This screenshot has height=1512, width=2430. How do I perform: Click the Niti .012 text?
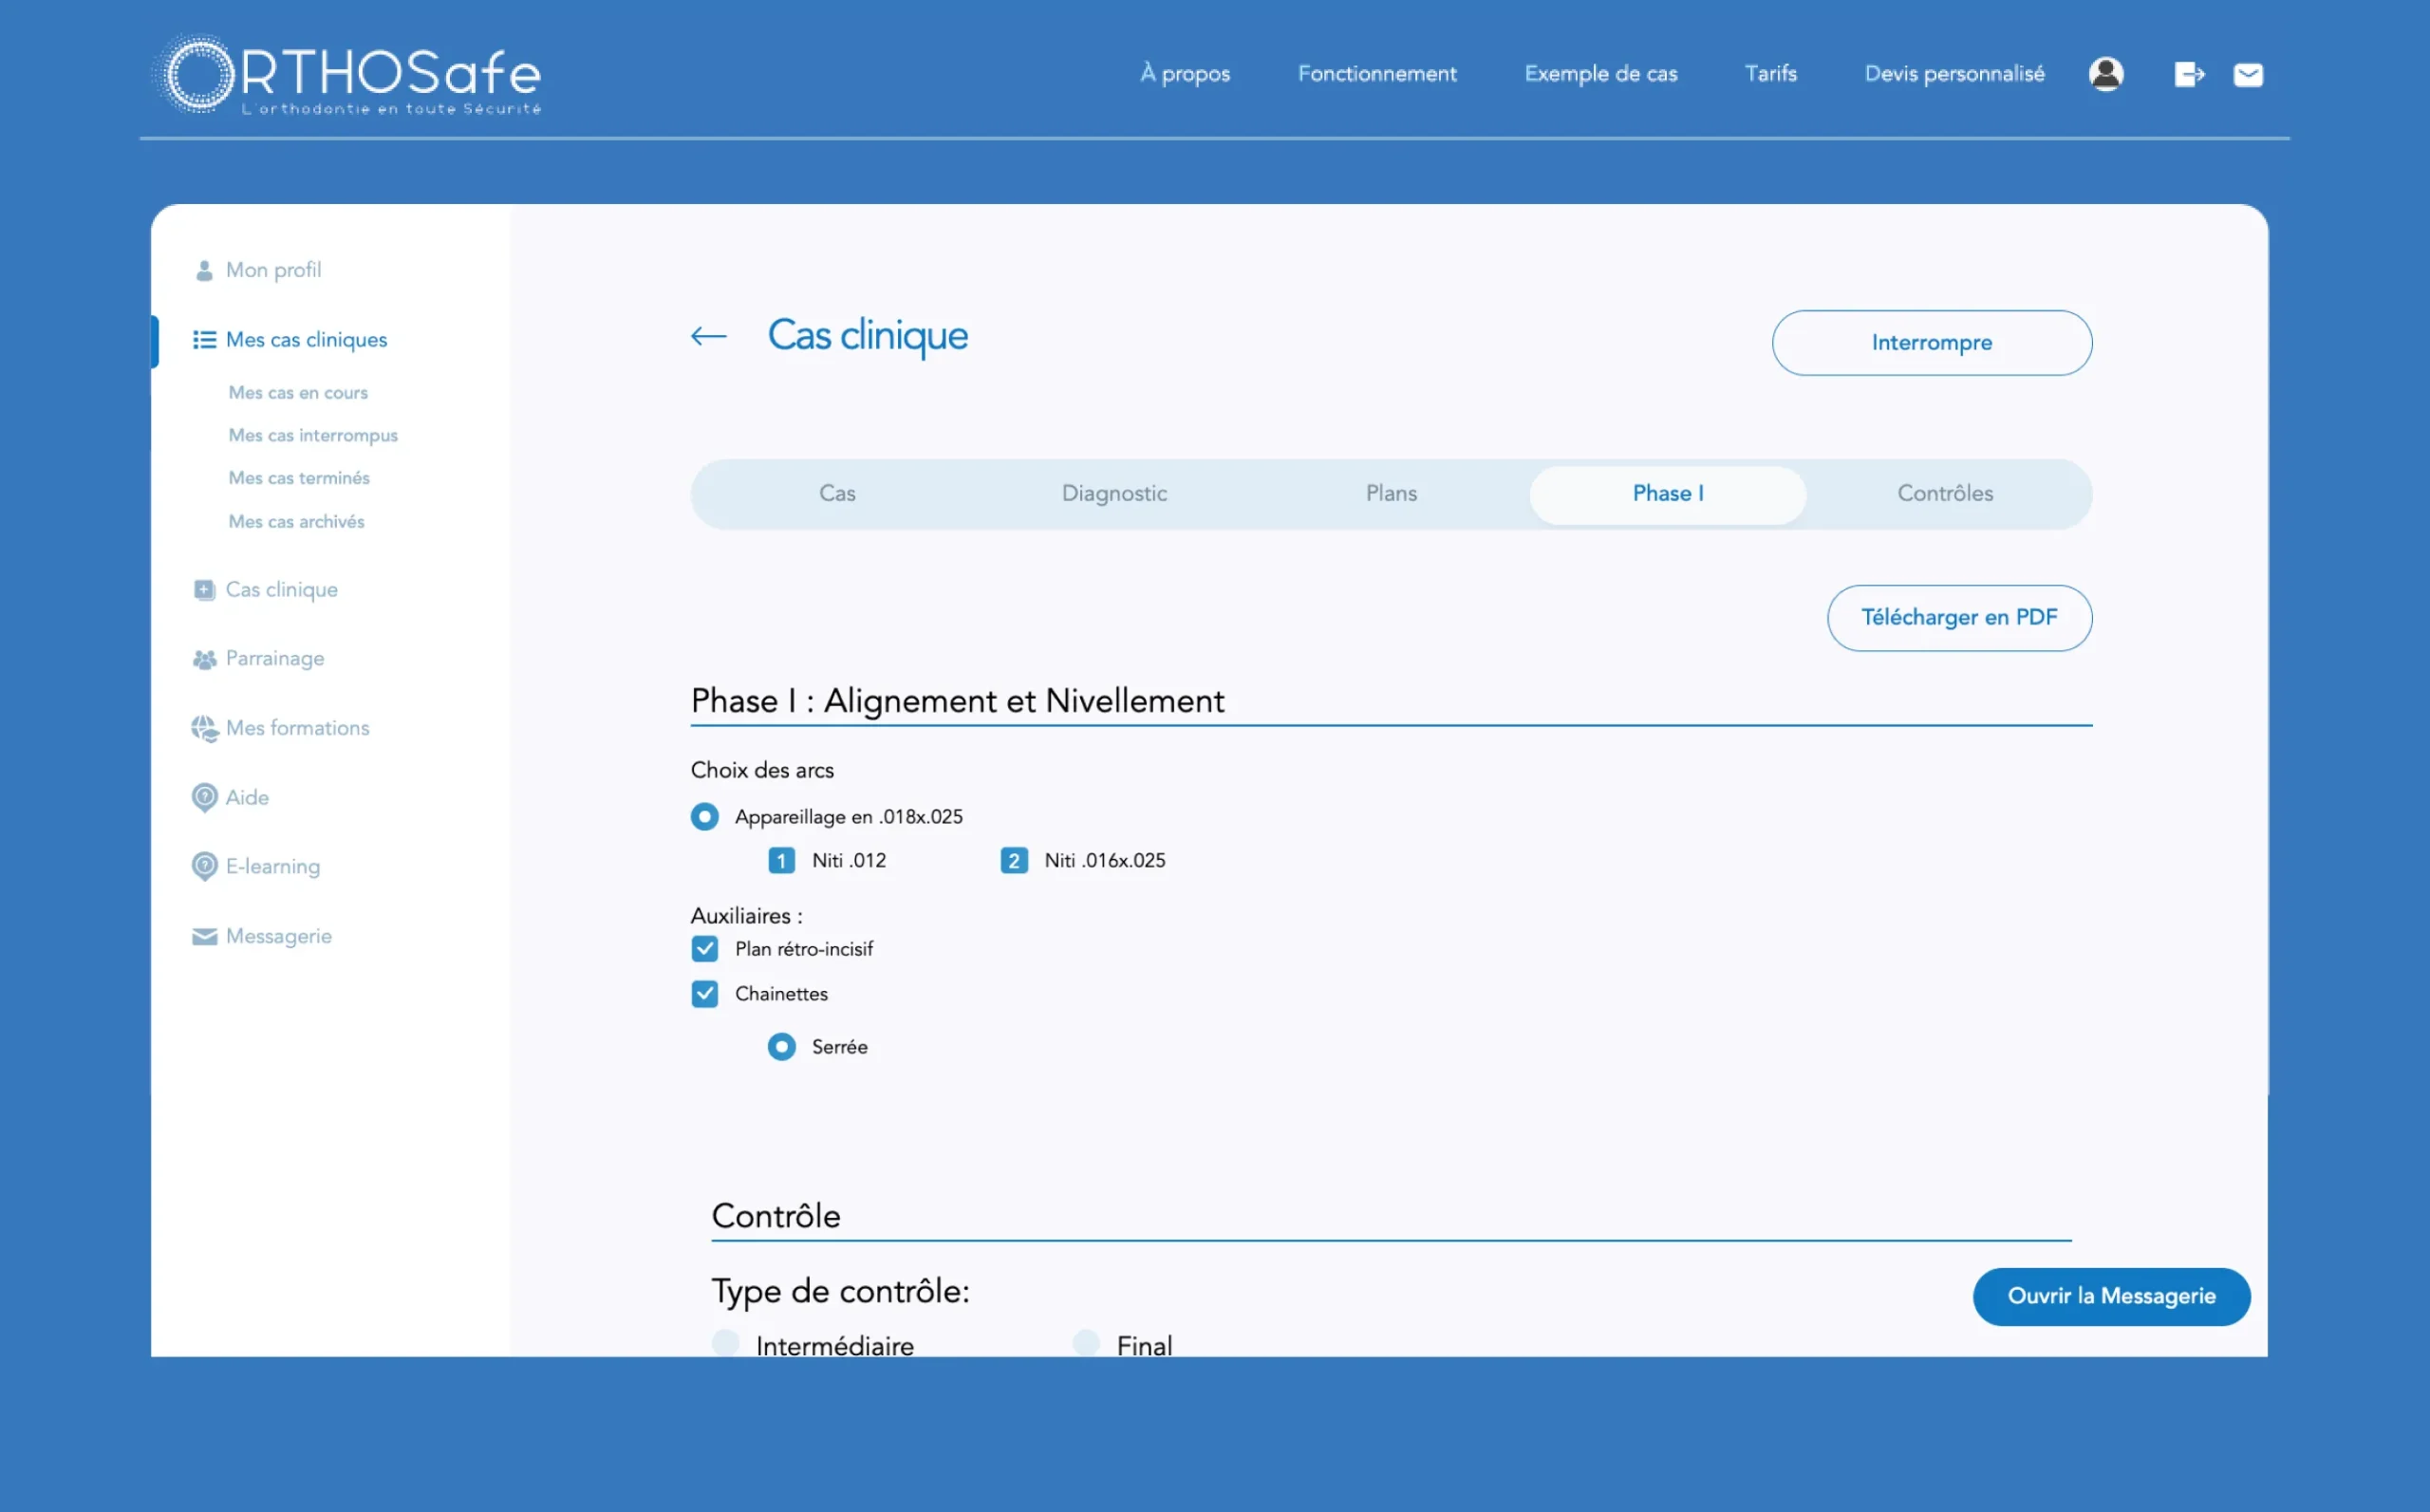(x=849, y=860)
